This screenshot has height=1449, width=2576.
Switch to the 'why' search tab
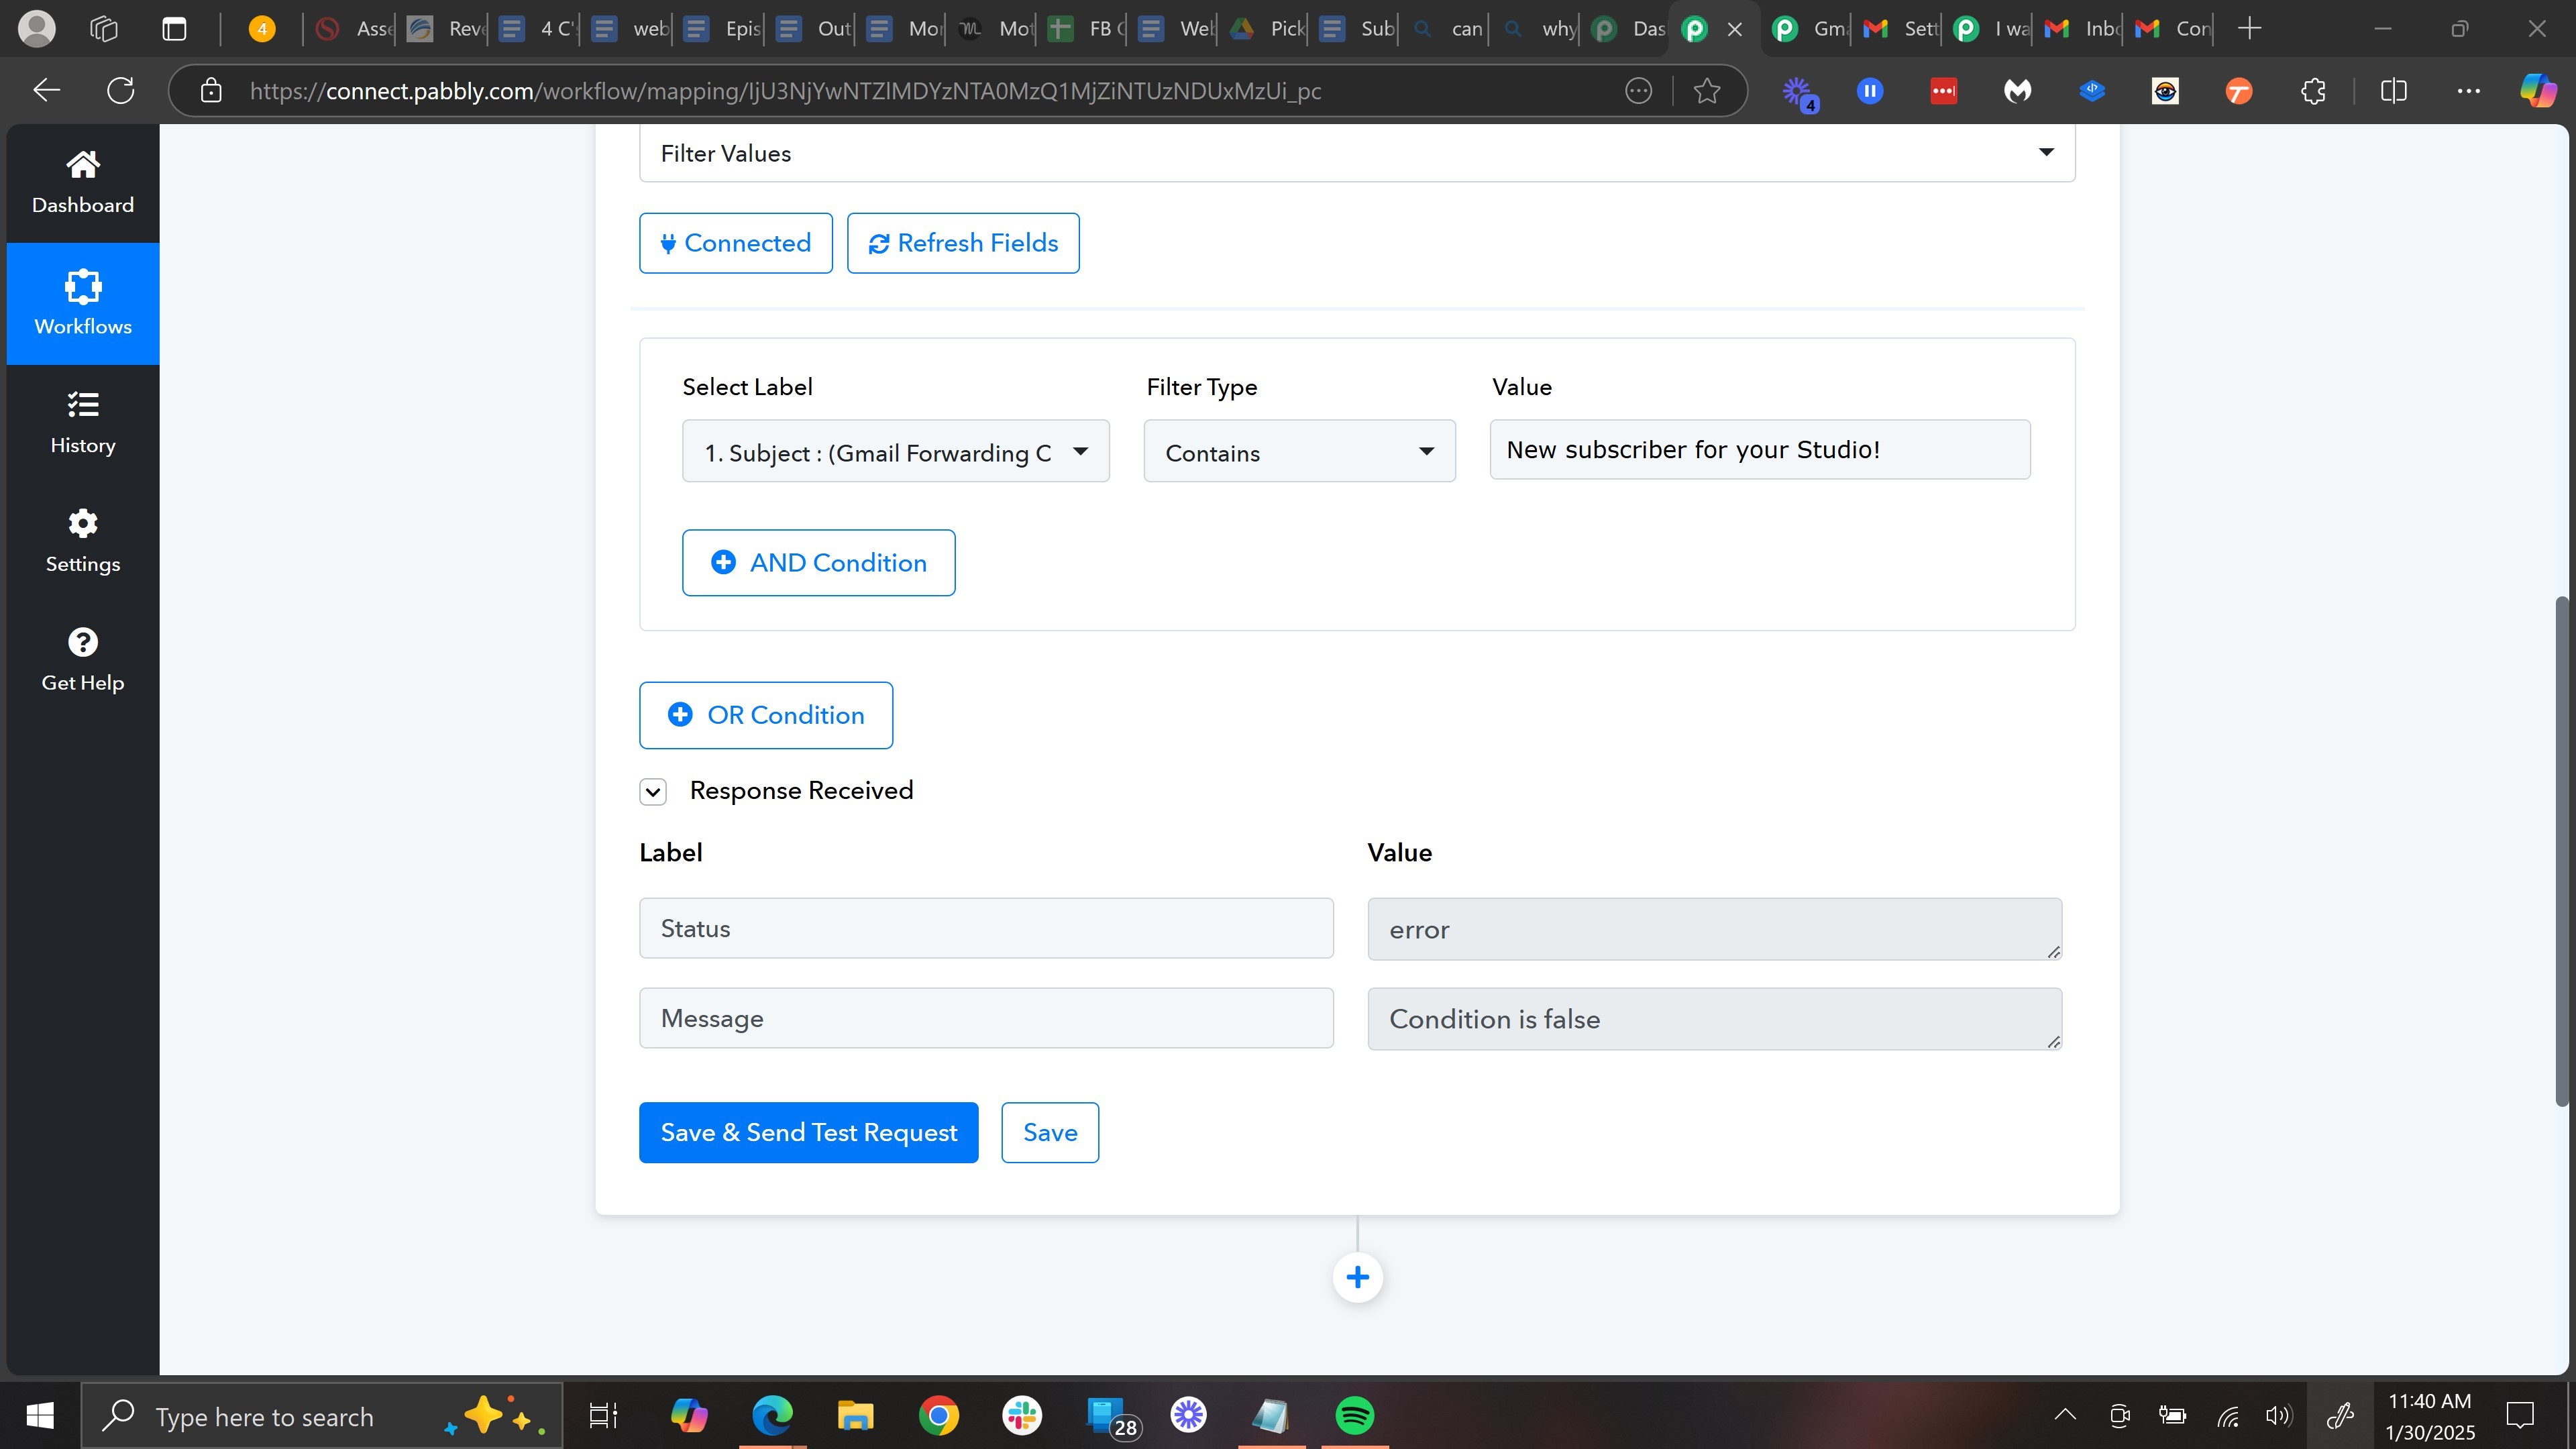click(x=1540, y=29)
